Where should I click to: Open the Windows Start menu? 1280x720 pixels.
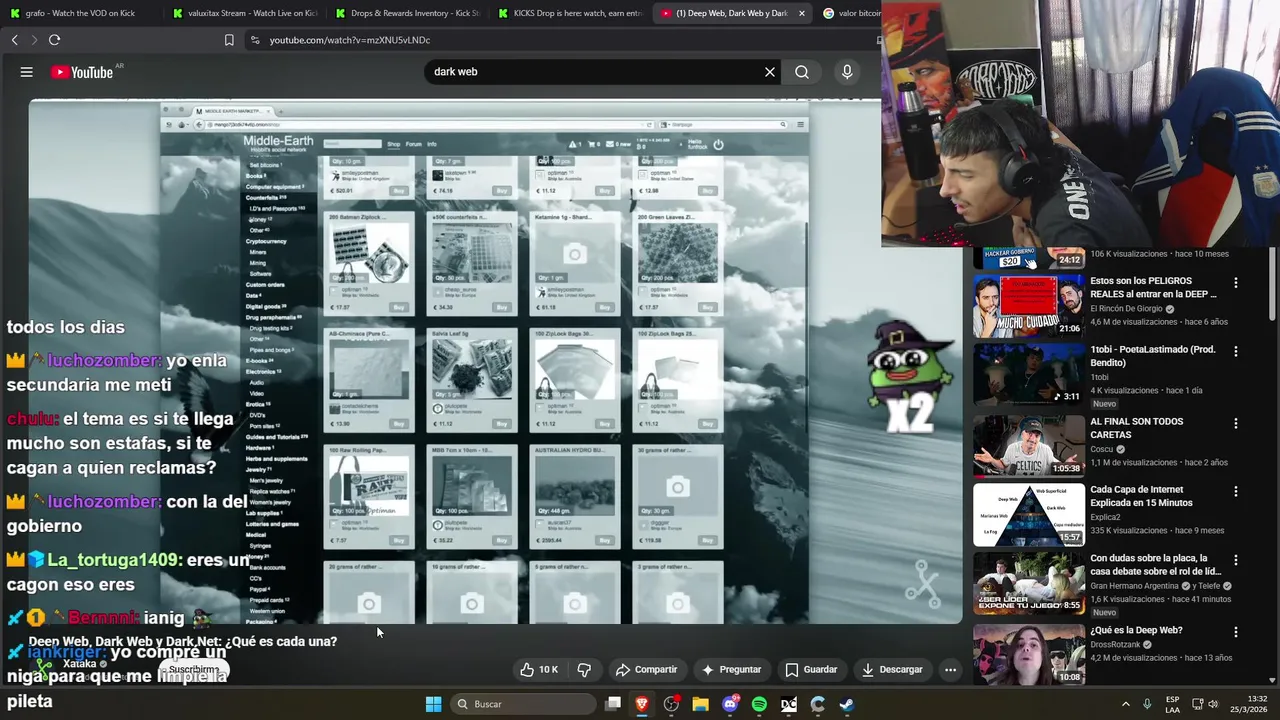tap(433, 704)
